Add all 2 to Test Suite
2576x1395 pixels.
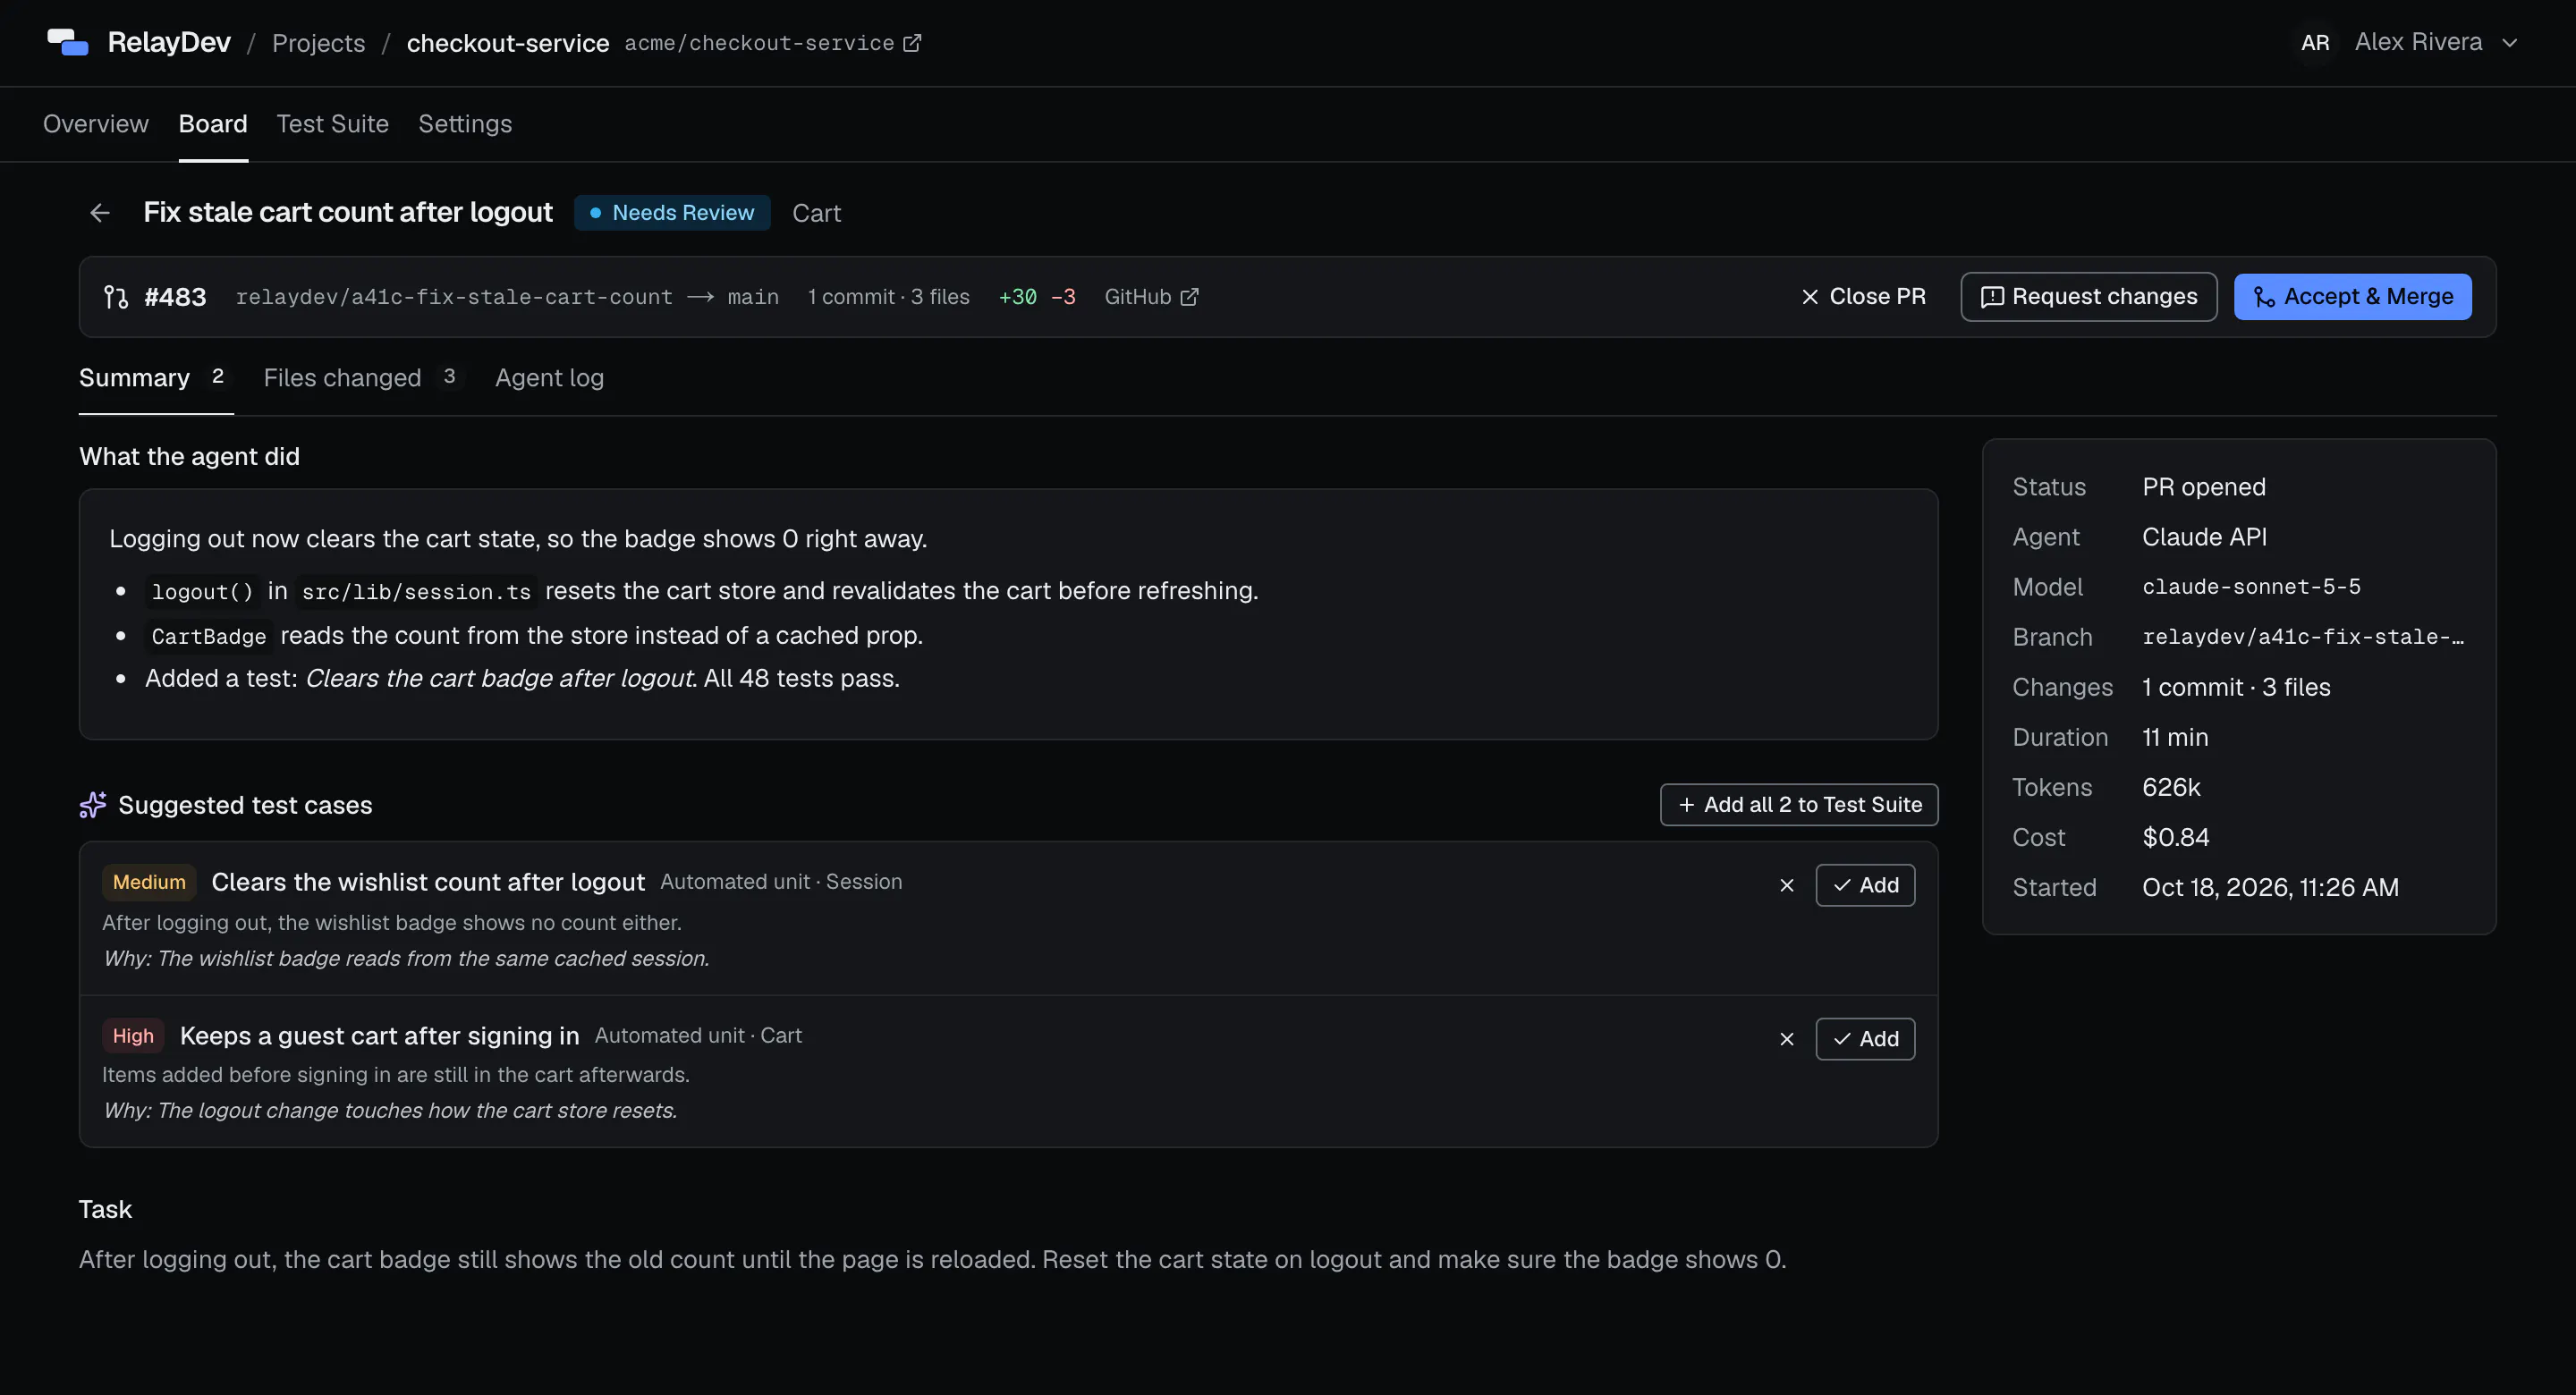[x=1799, y=805]
